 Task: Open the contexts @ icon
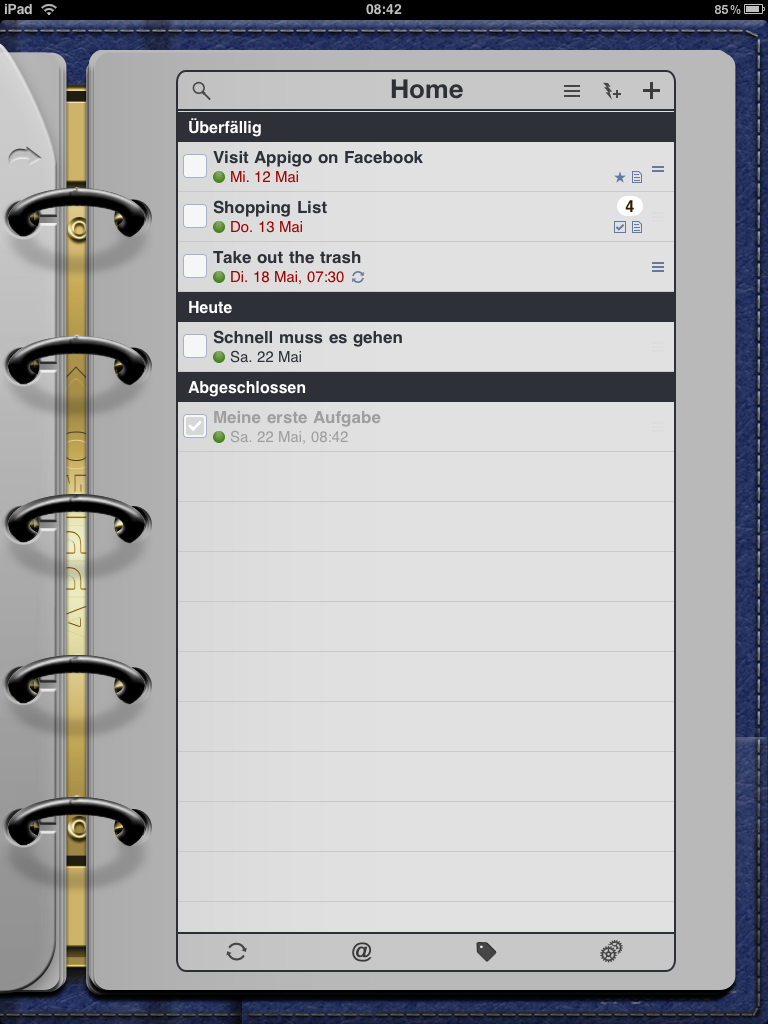click(361, 952)
